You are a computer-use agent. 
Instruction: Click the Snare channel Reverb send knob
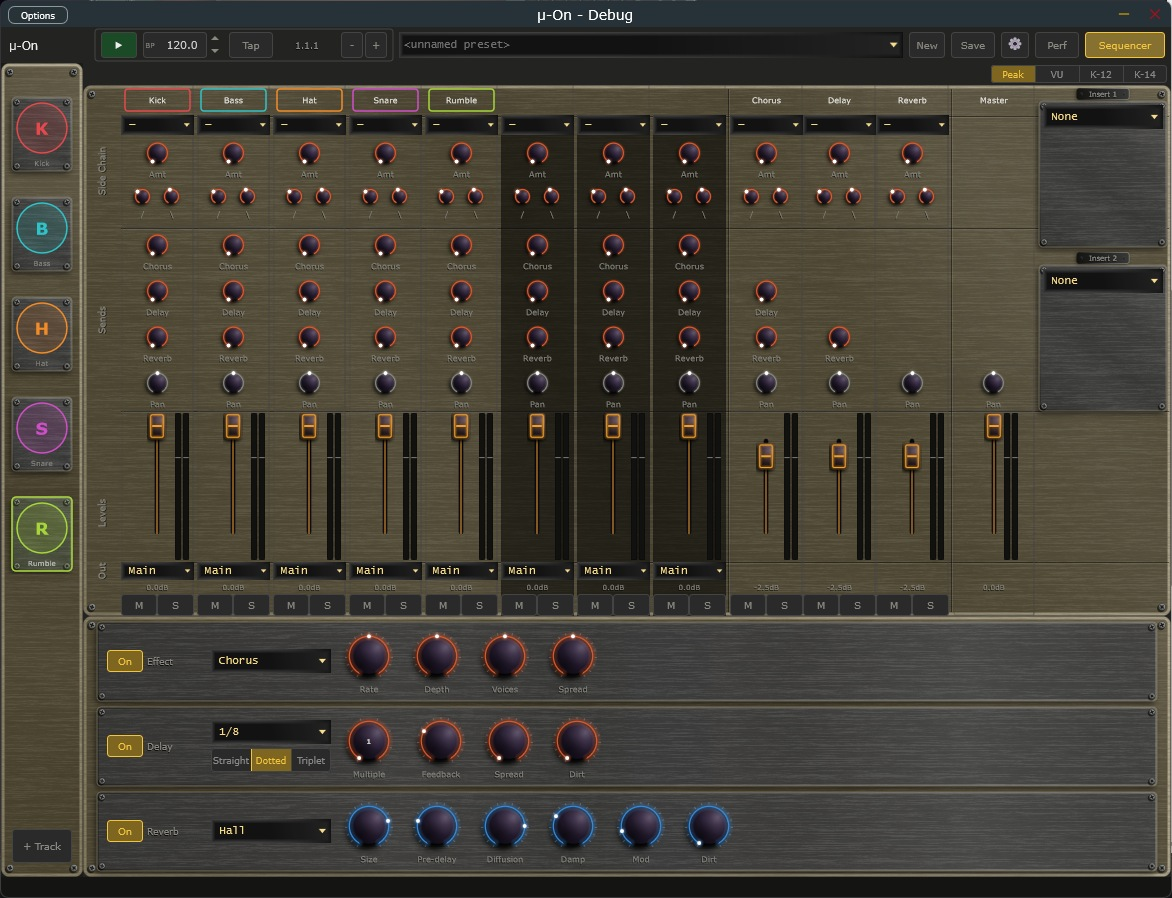385,337
